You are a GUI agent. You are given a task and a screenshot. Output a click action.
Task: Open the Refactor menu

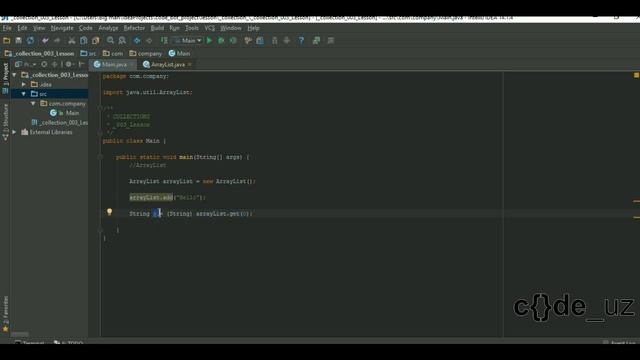coord(134,28)
